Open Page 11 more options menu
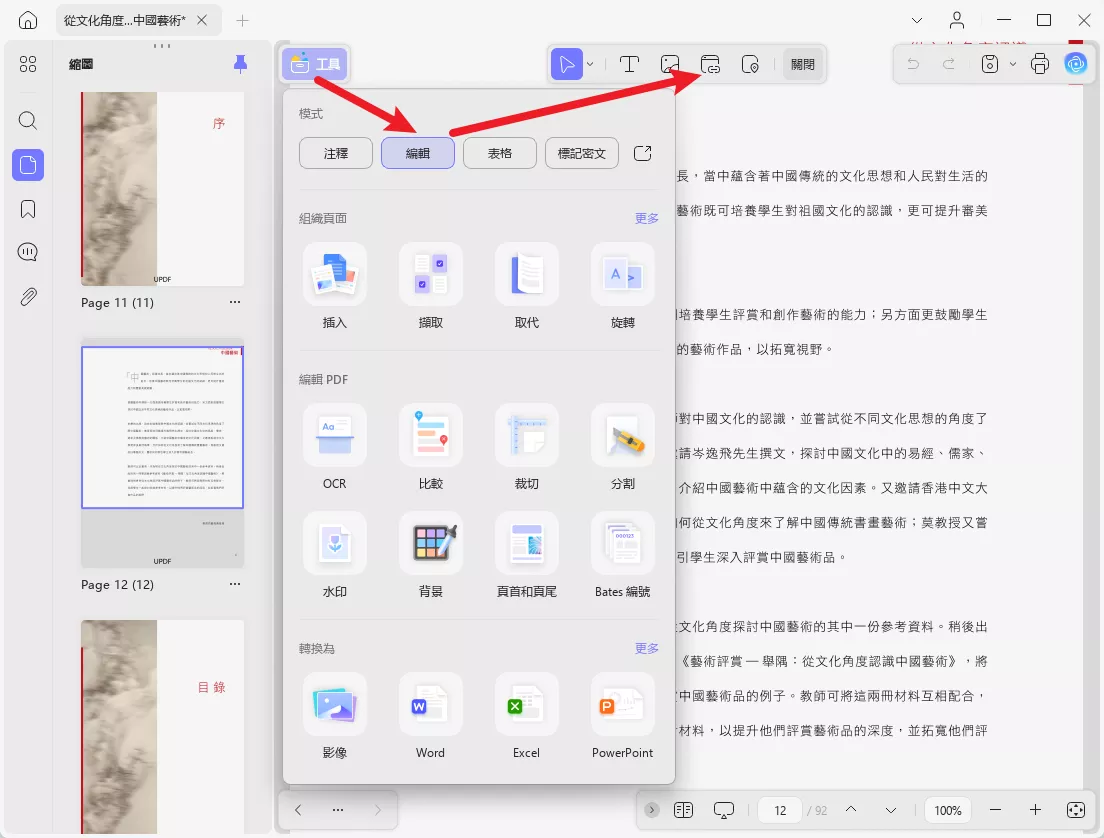 pos(234,302)
